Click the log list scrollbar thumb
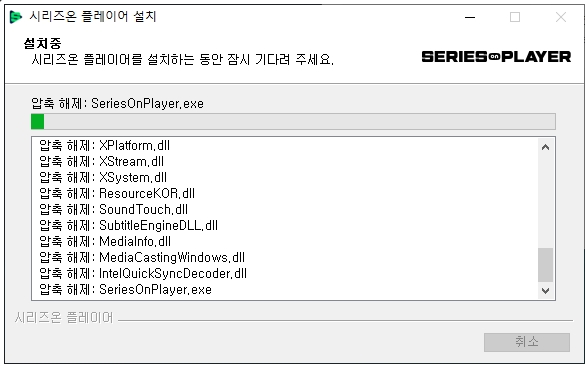The width and height of the screenshot is (585, 366). (x=545, y=265)
